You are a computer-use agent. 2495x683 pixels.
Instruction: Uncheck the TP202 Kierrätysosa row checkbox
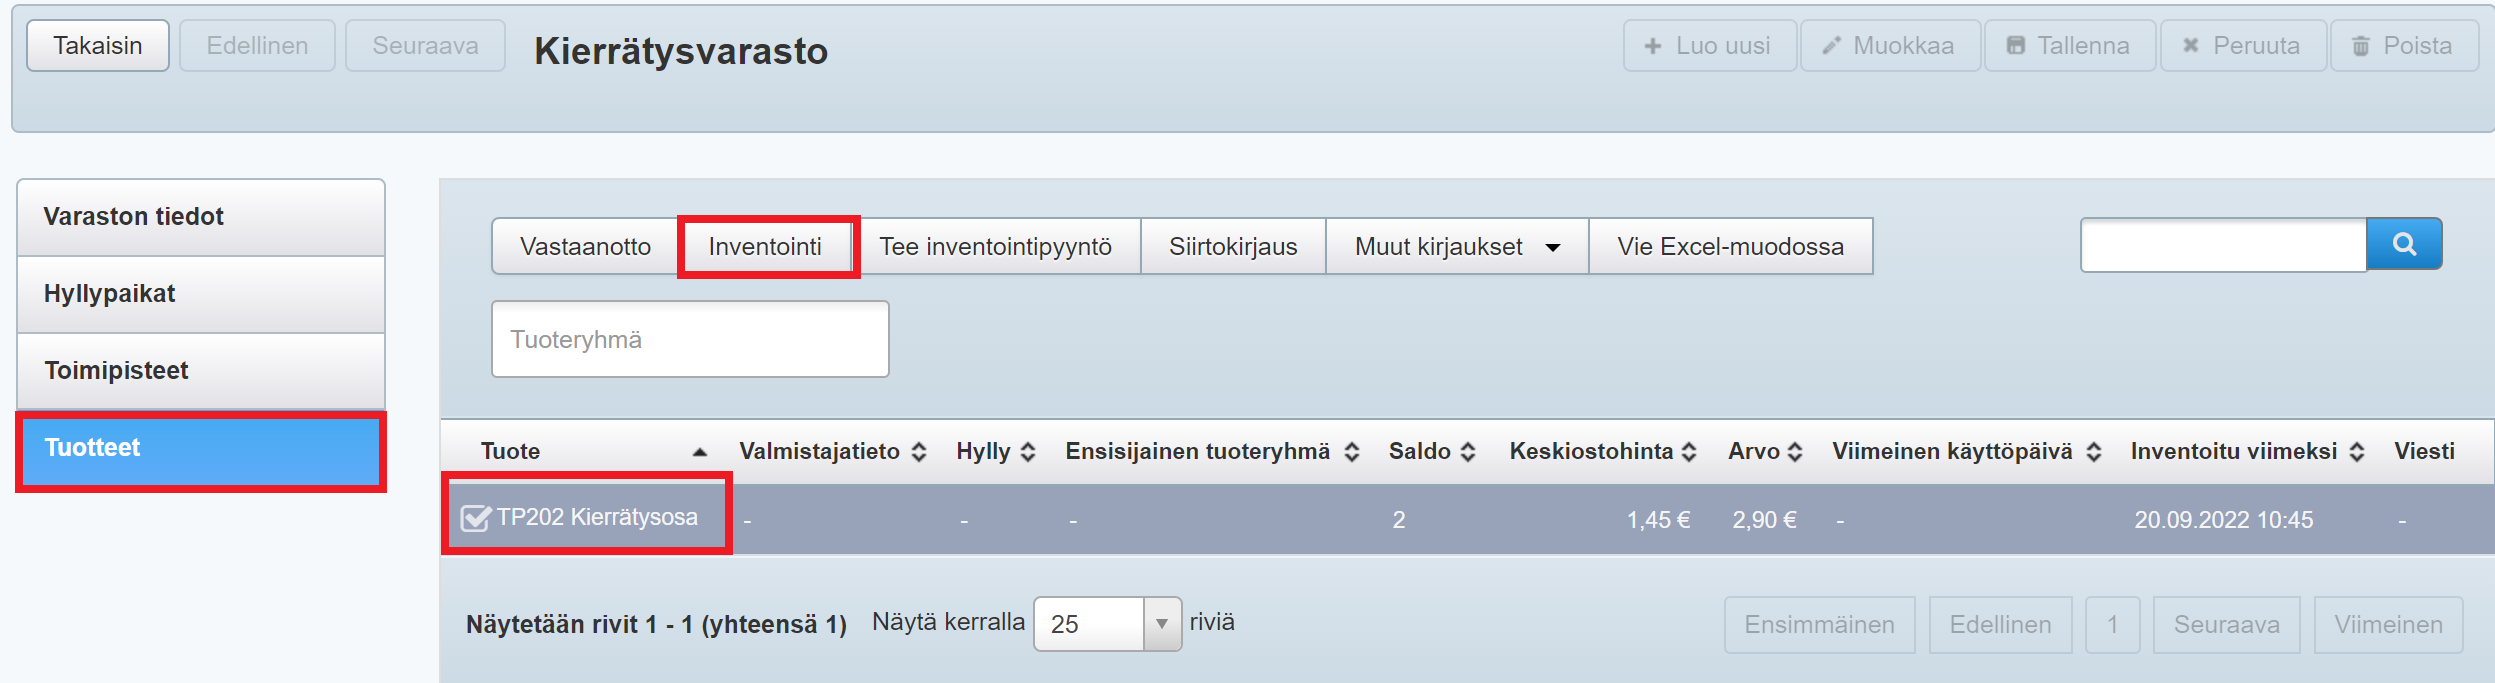[x=475, y=518]
